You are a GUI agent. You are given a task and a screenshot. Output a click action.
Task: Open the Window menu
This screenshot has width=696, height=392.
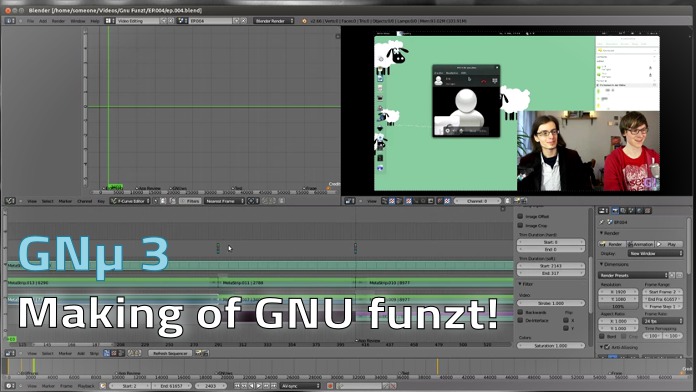[77, 21]
